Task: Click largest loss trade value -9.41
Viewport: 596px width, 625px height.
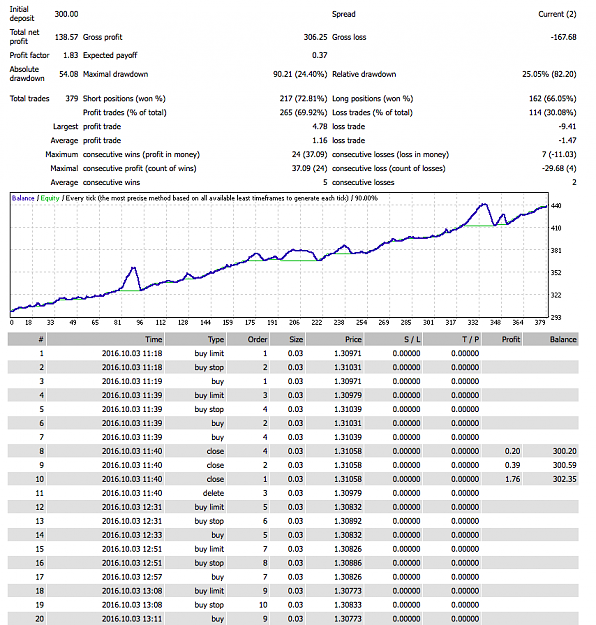Action: pyautogui.click(x=567, y=126)
